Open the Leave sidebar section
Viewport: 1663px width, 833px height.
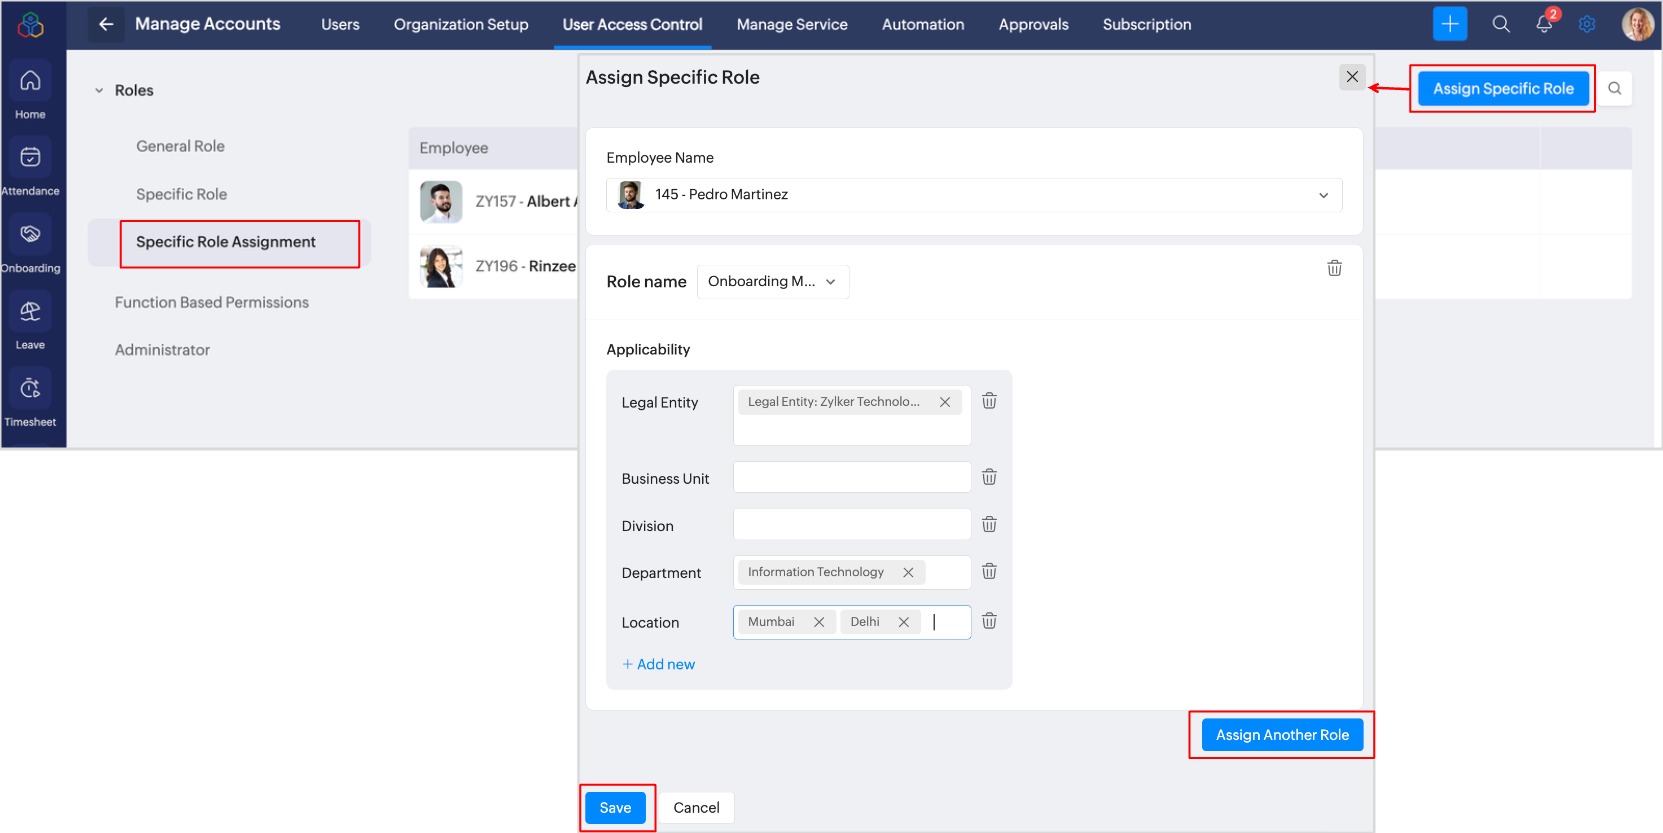coord(30,322)
